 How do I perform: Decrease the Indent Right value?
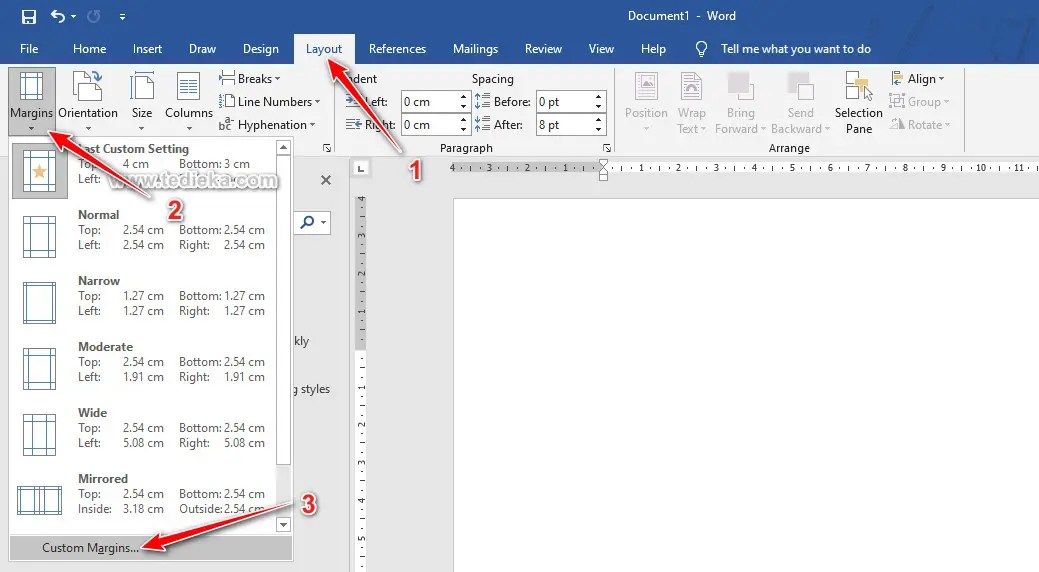click(464, 129)
